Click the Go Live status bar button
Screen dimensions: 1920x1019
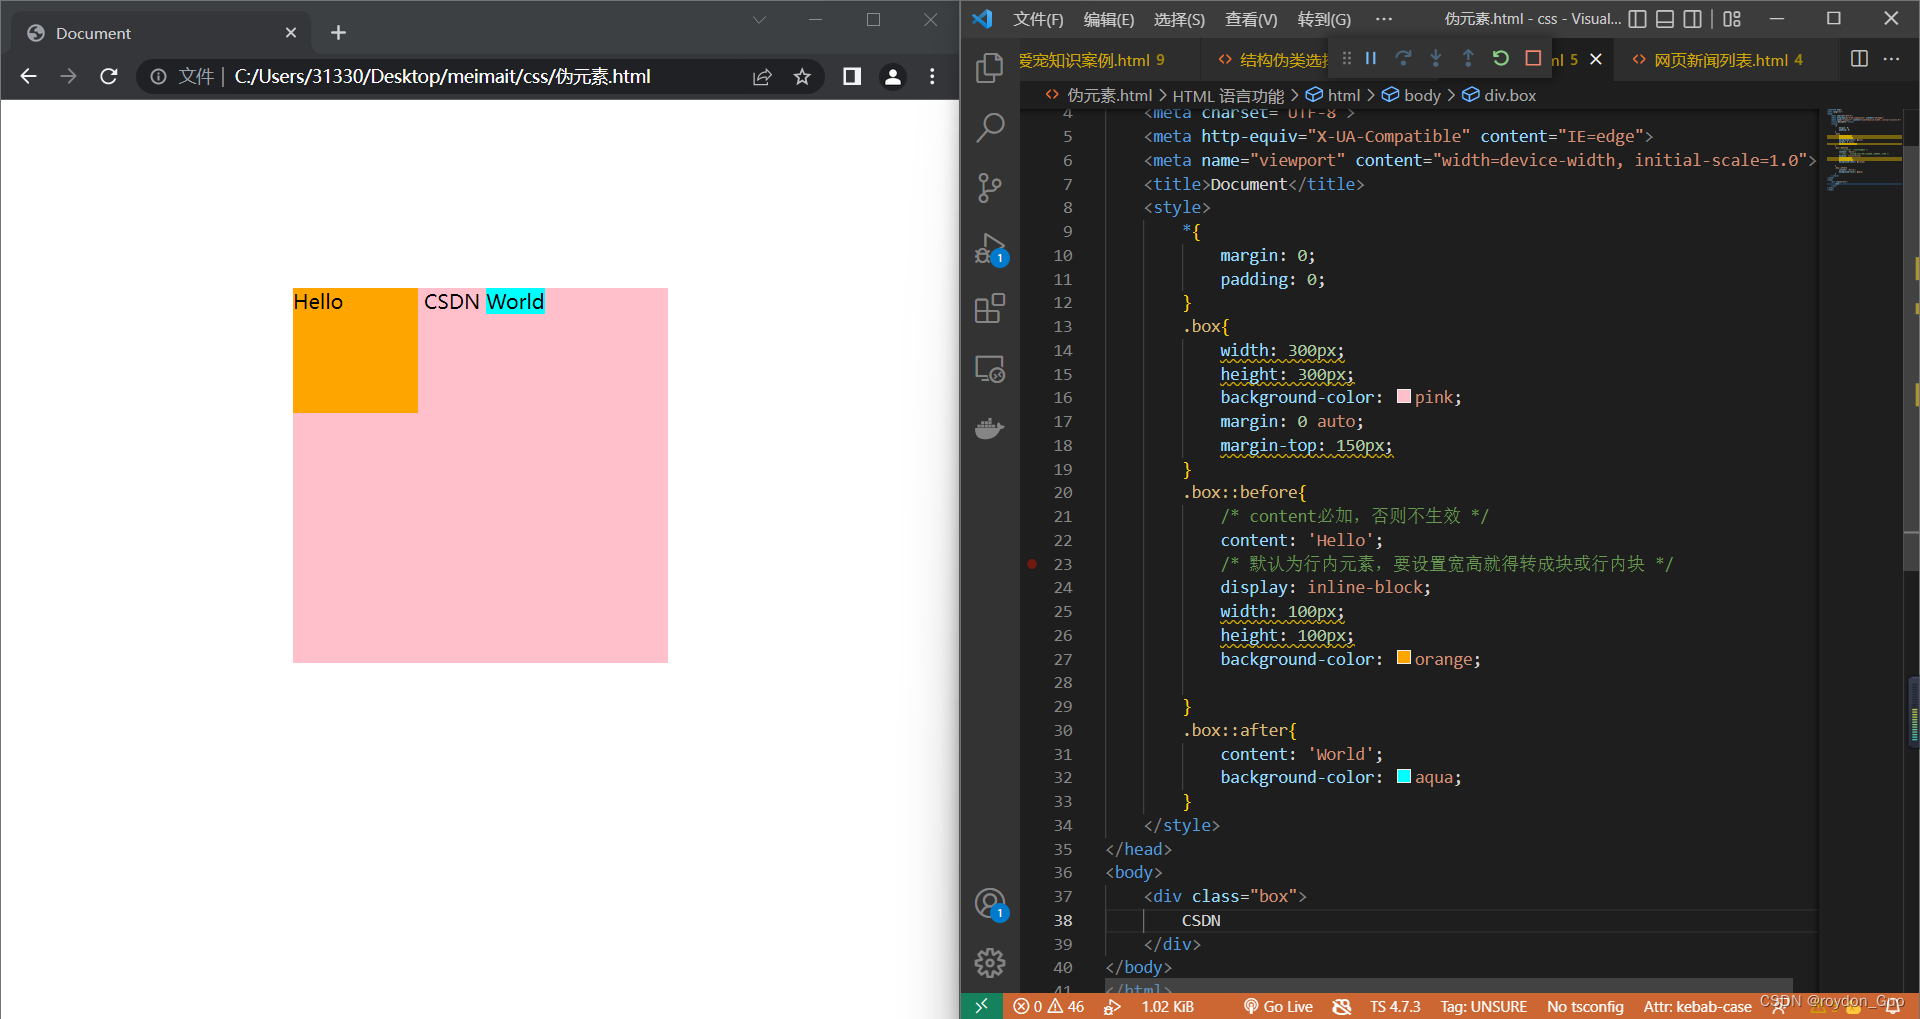[x=1278, y=1006]
